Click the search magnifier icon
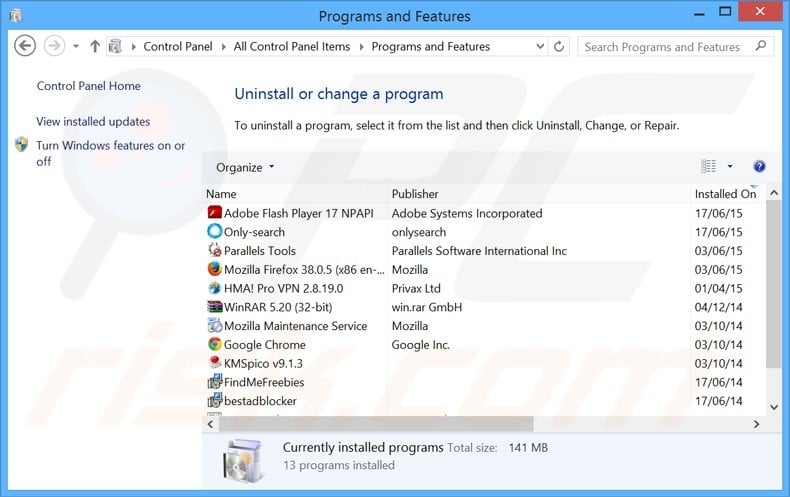 click(x=761, y=46)
